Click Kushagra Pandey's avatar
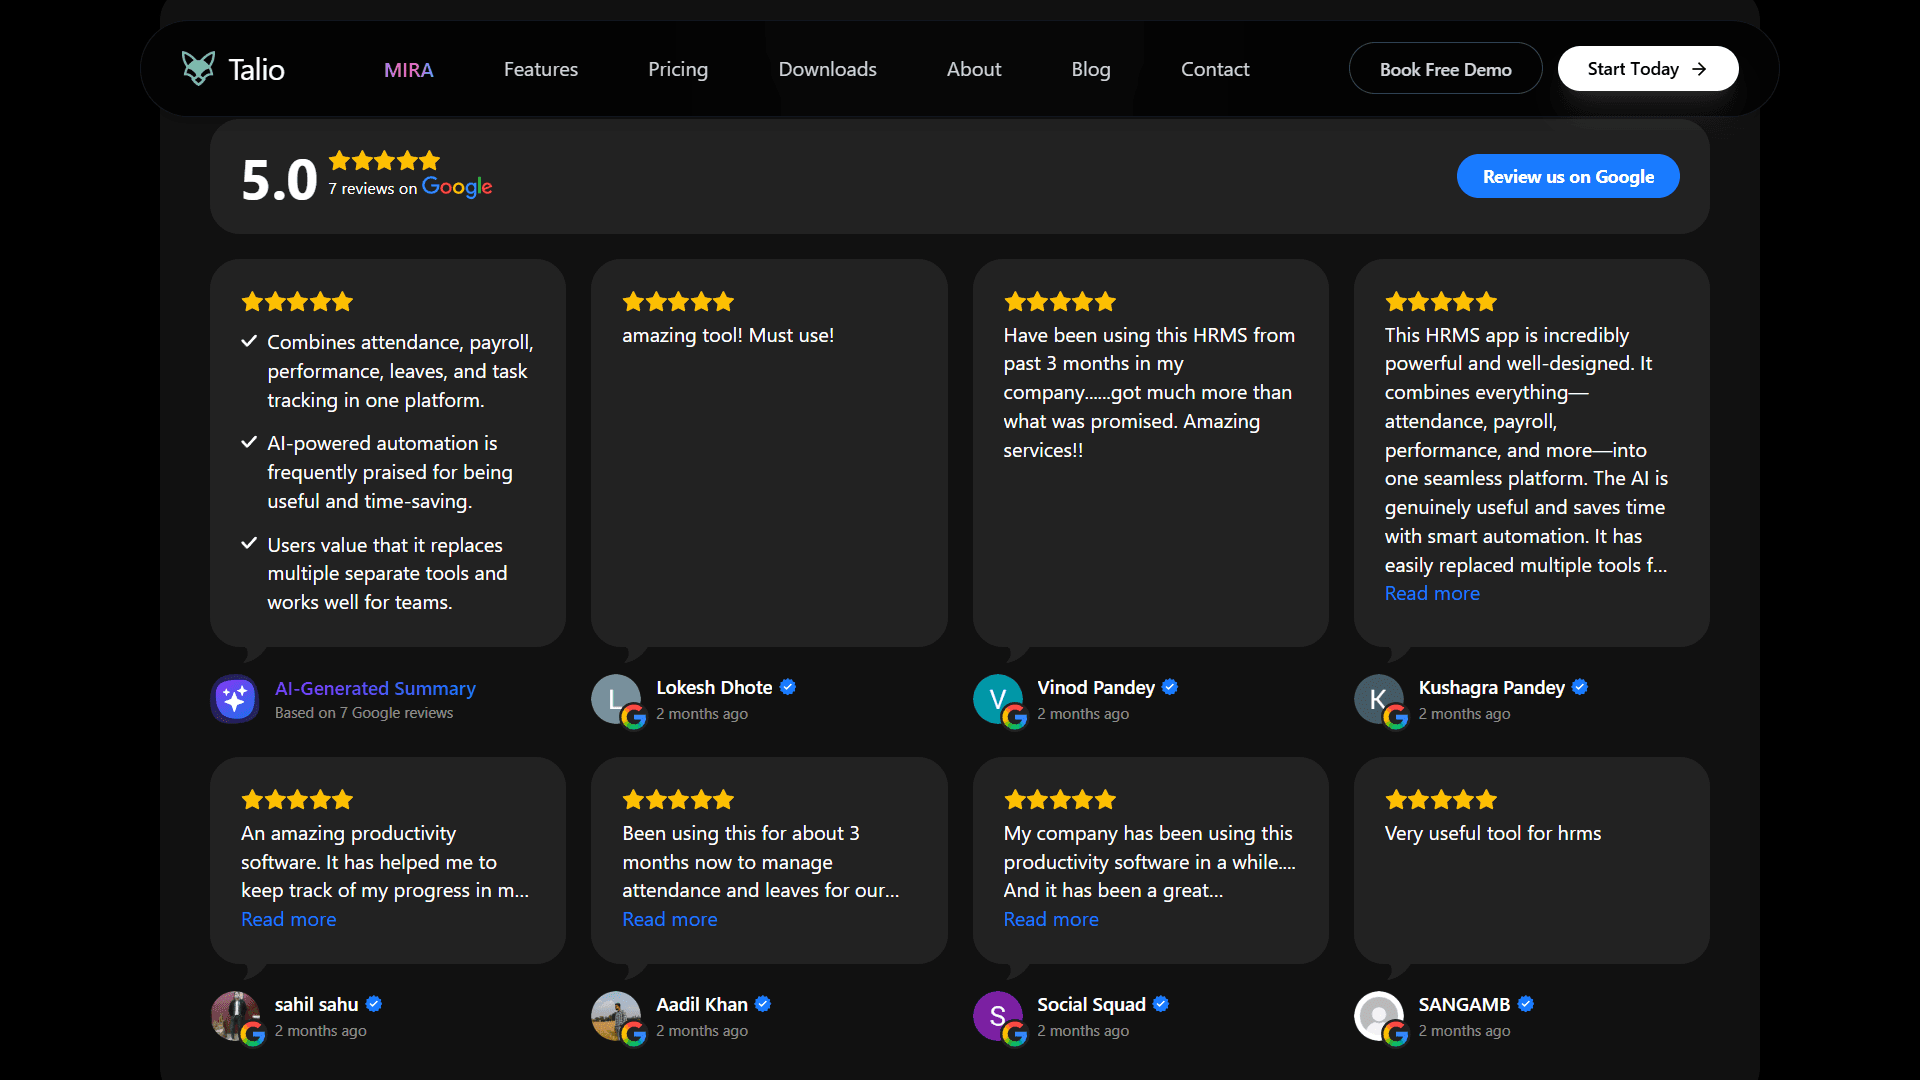The height and width of the screenshot is (1080, 1920). tap(1379, 699)
